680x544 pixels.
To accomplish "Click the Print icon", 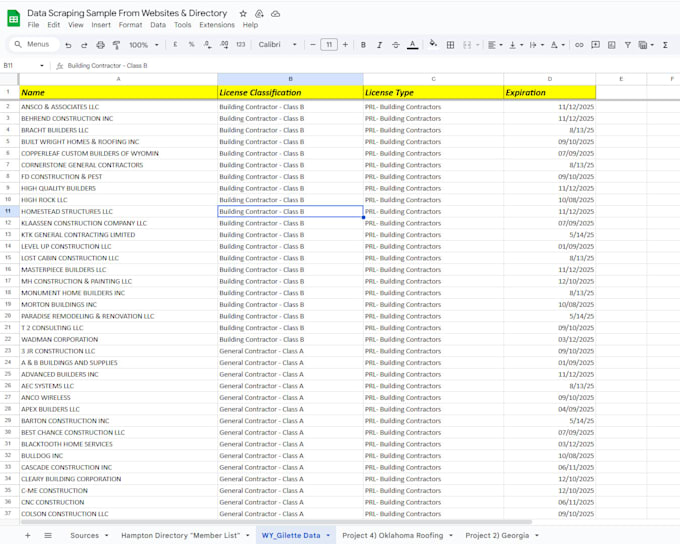I will point(100,45).
